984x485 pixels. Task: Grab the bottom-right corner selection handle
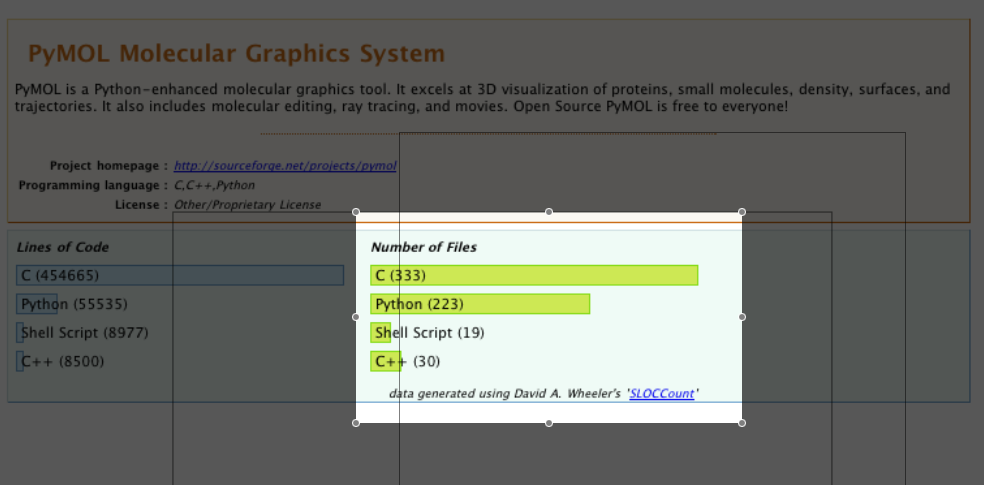742,423
